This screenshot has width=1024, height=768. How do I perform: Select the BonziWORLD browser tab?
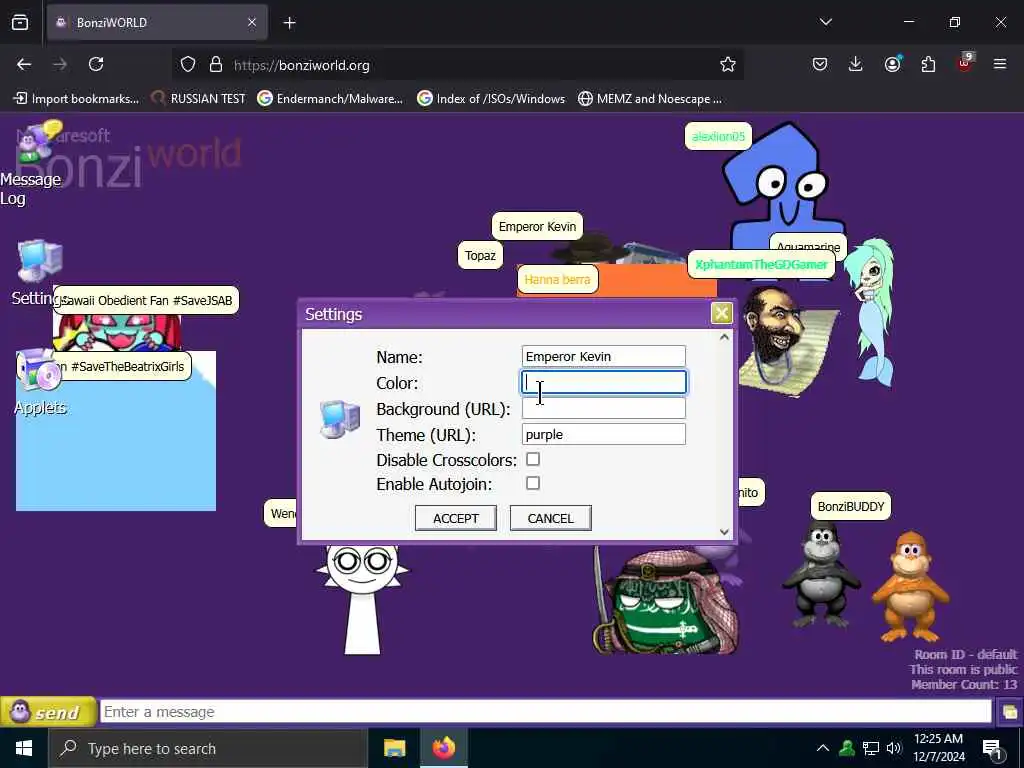pos(157,23)
